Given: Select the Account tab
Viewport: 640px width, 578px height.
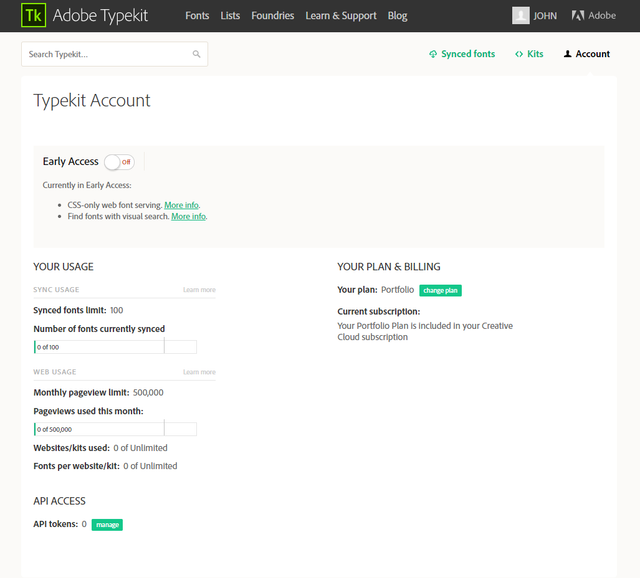Looking at the screenshot, I should click(587, 54).
